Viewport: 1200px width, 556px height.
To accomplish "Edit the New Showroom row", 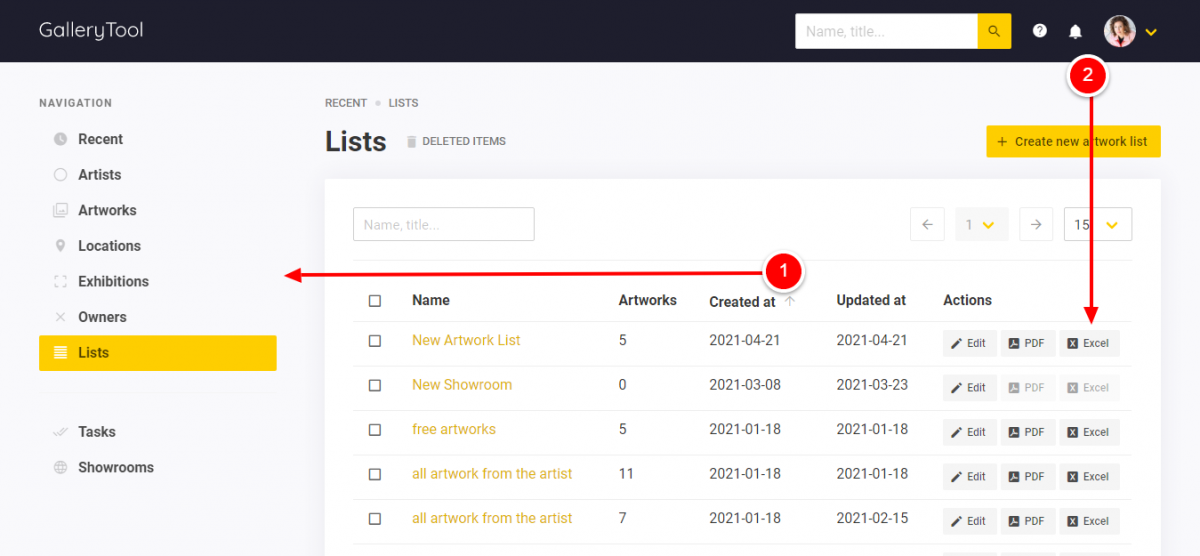I will (x=970, y=388).
